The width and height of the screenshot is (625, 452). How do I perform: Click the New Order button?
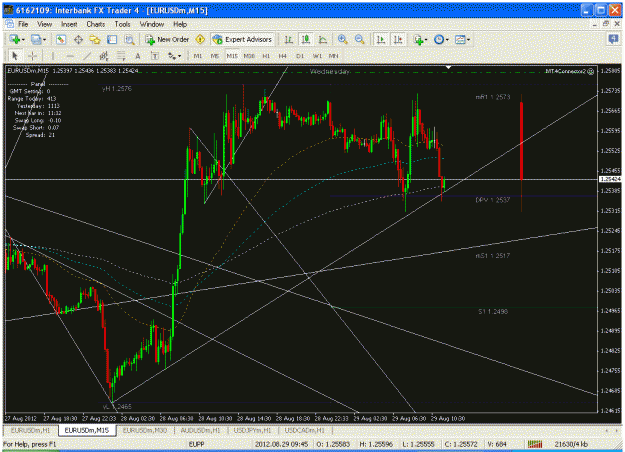click(x=167, y=39)
